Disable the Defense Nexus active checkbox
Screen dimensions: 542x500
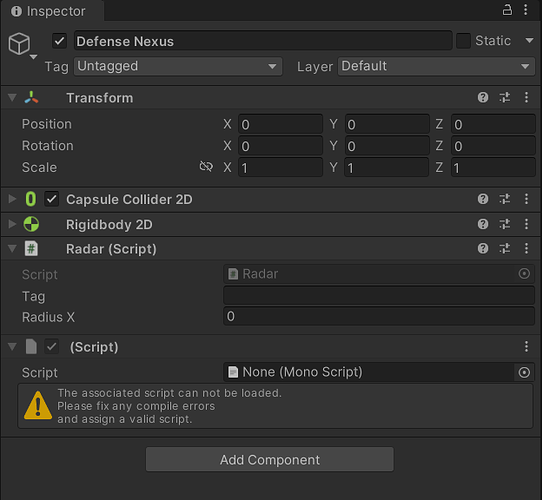[59, 41]
